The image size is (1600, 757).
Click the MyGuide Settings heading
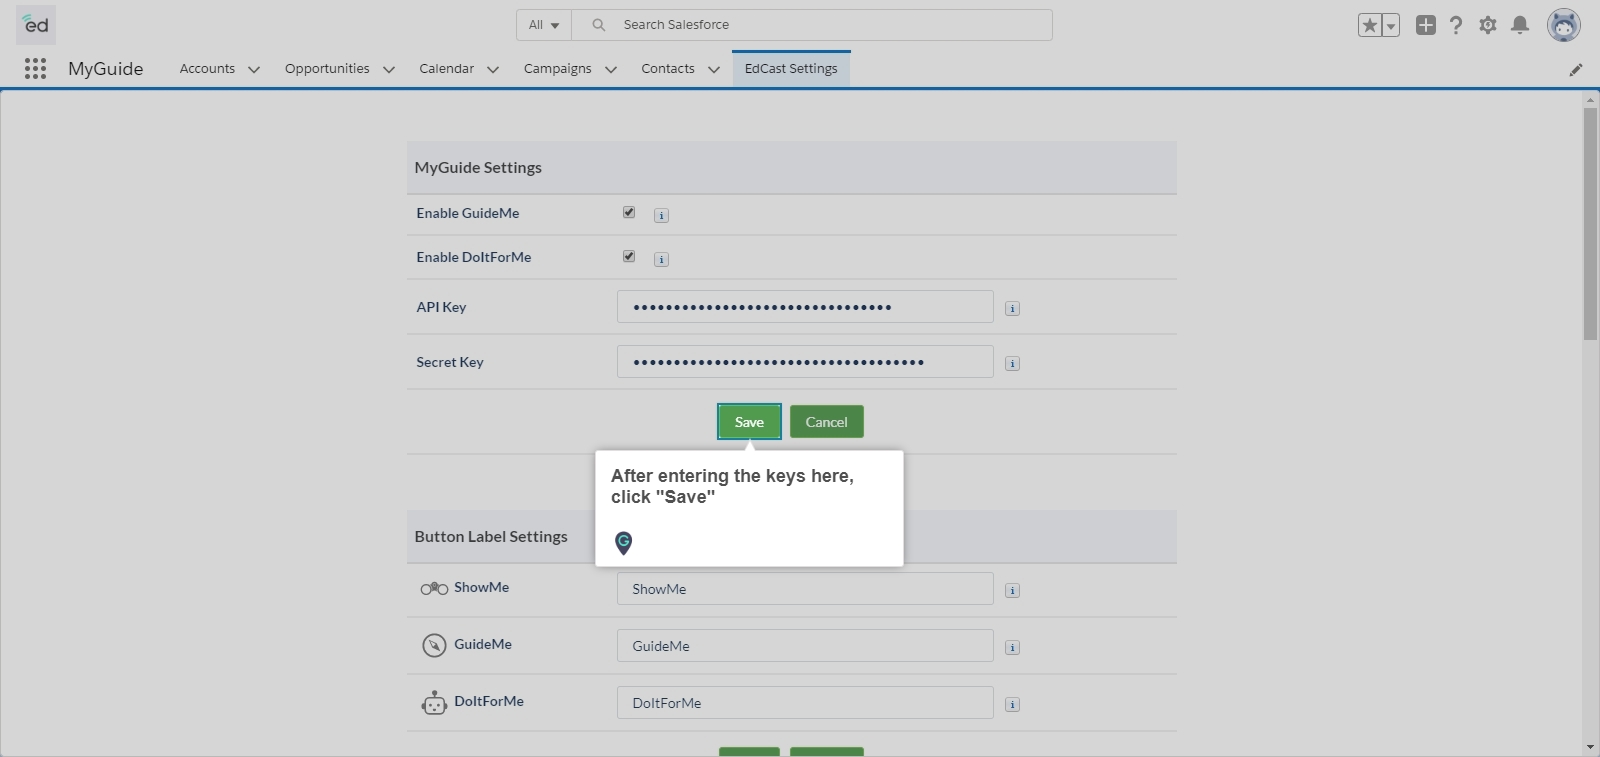tap(478, 167)
